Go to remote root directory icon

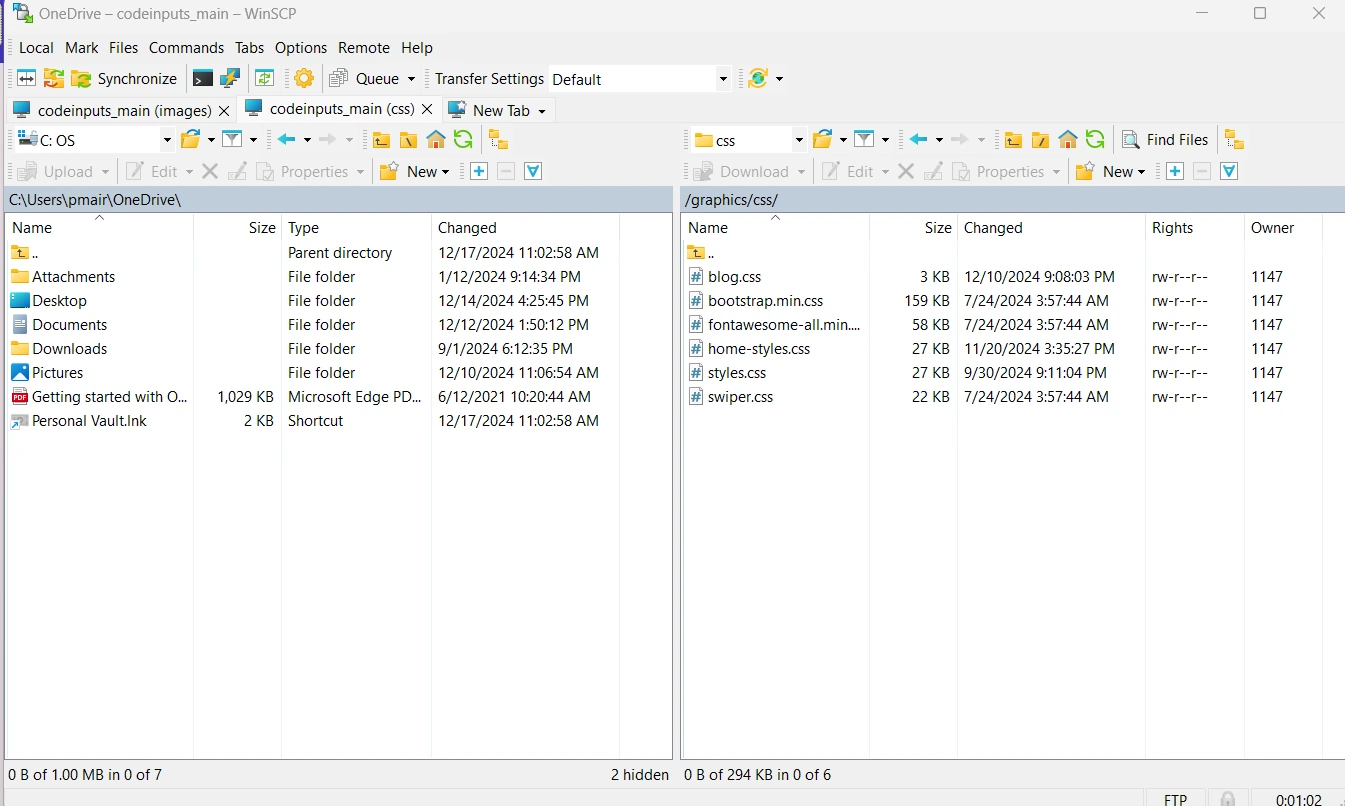tap(1040, 139)
